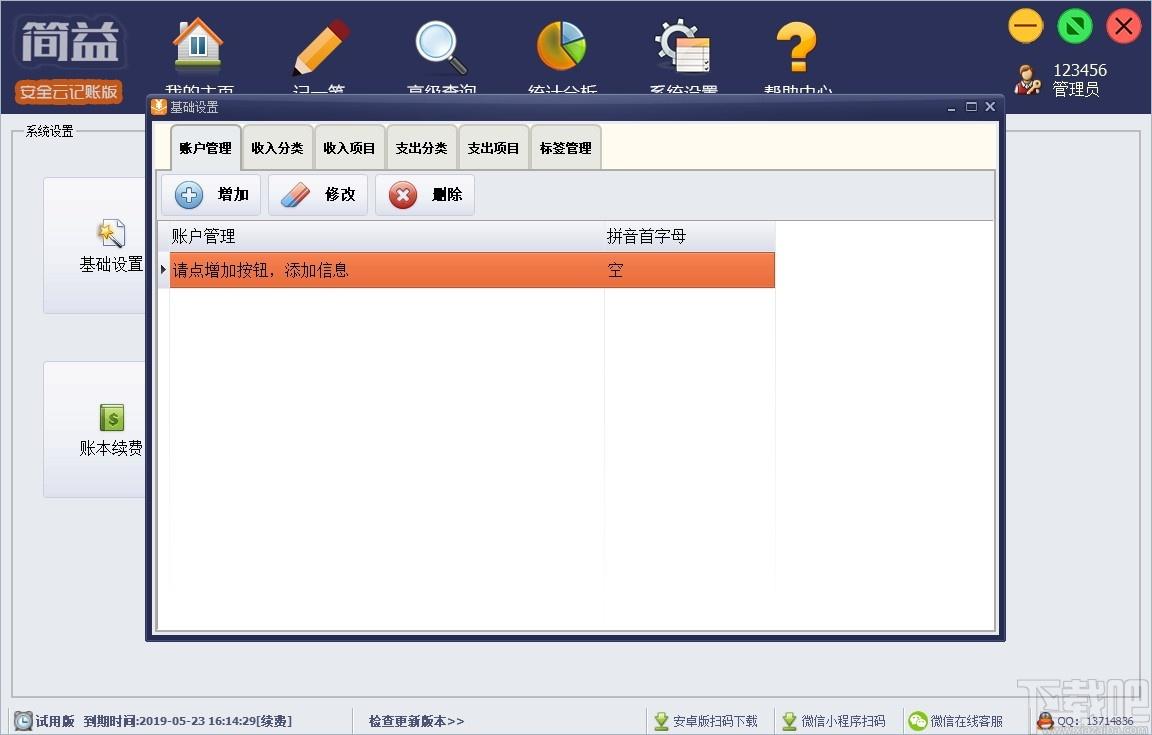
Task: Click the 简益 logo
Action: tap(70, 41)
